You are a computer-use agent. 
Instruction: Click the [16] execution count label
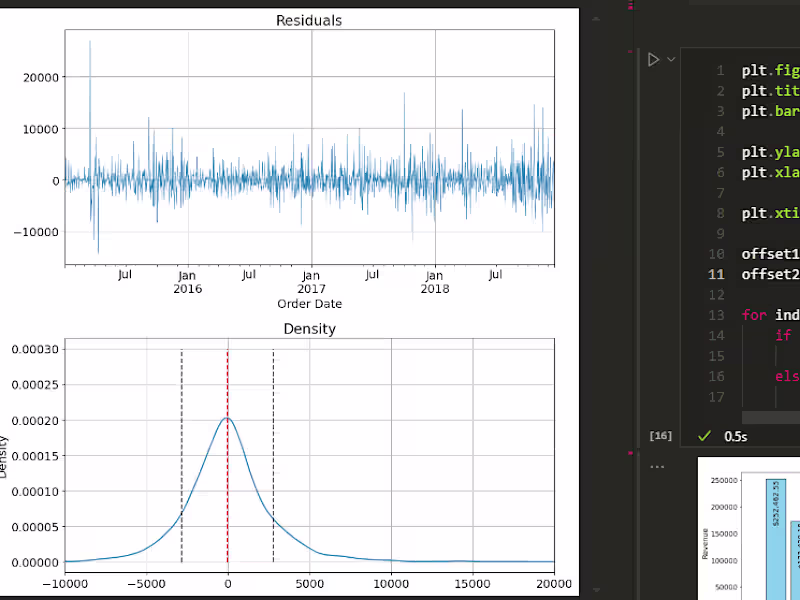(660, 436)
